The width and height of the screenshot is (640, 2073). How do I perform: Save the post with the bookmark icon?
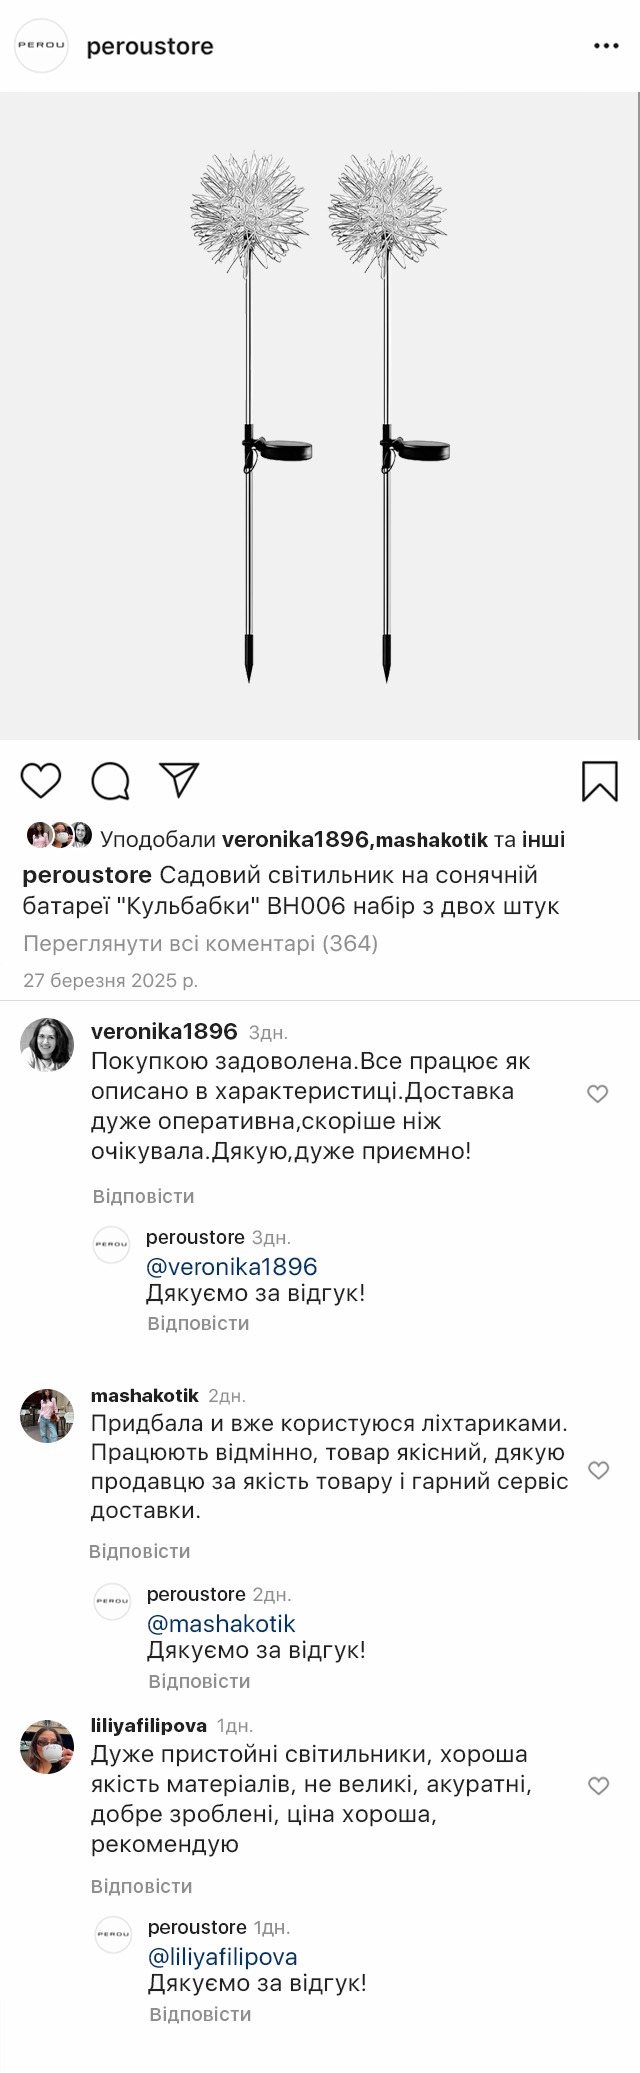(599, 781)
